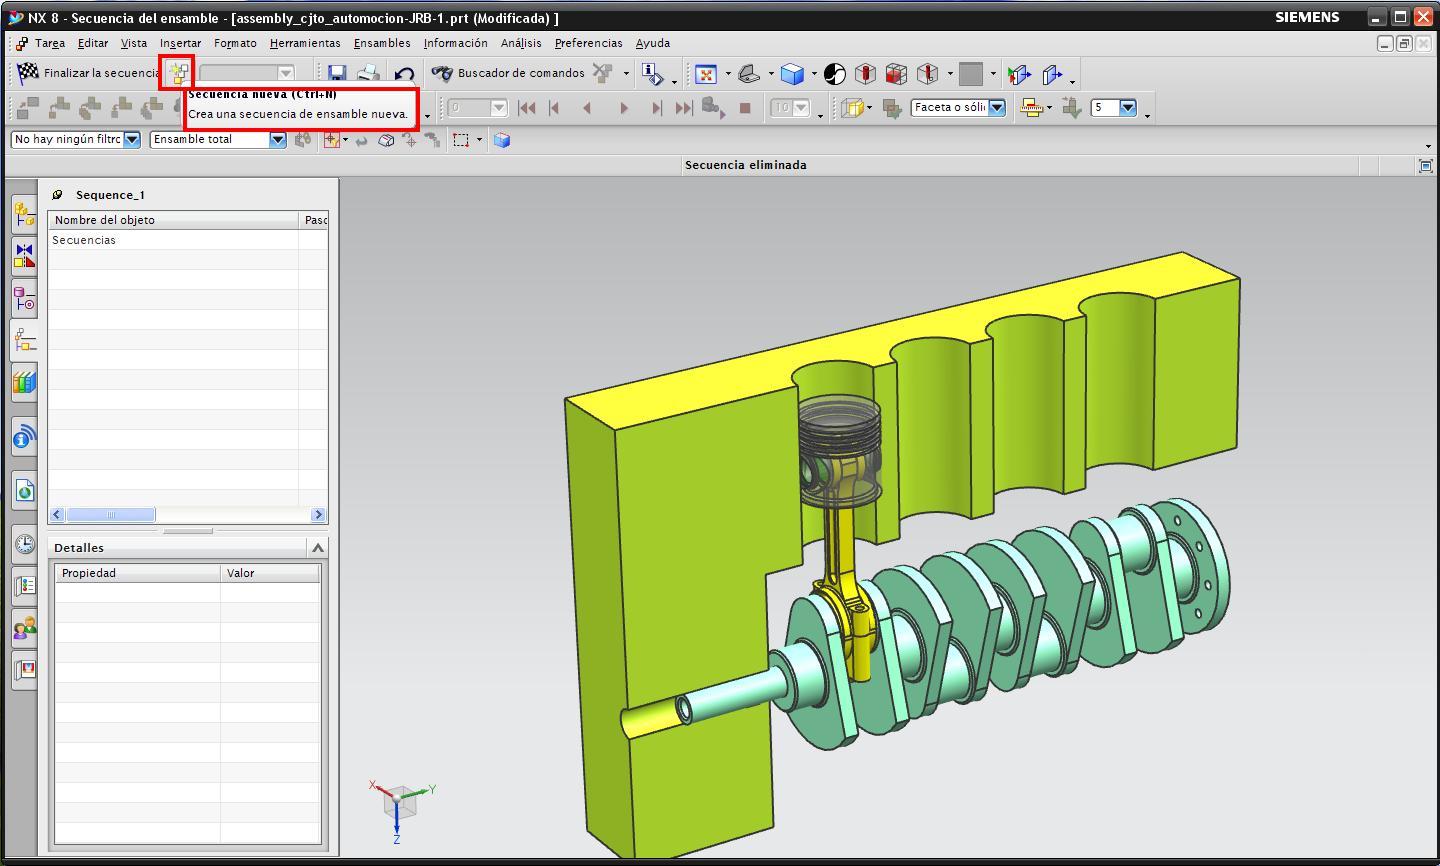
Task: Click the Propiedad column header
Action: point(138,573)
